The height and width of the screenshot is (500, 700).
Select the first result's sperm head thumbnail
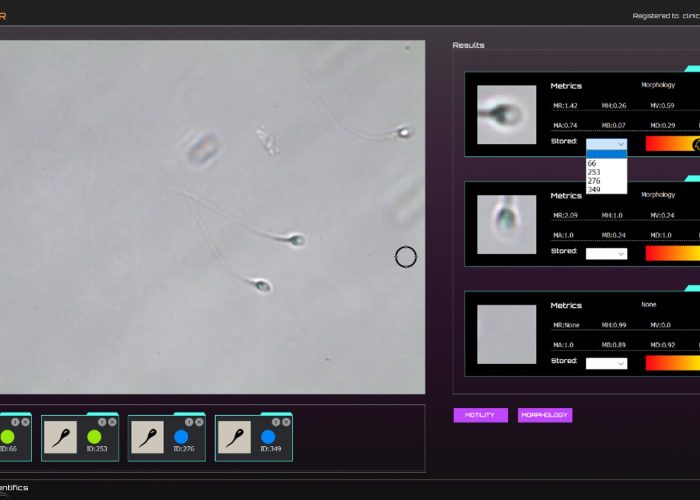pos(506,115)
